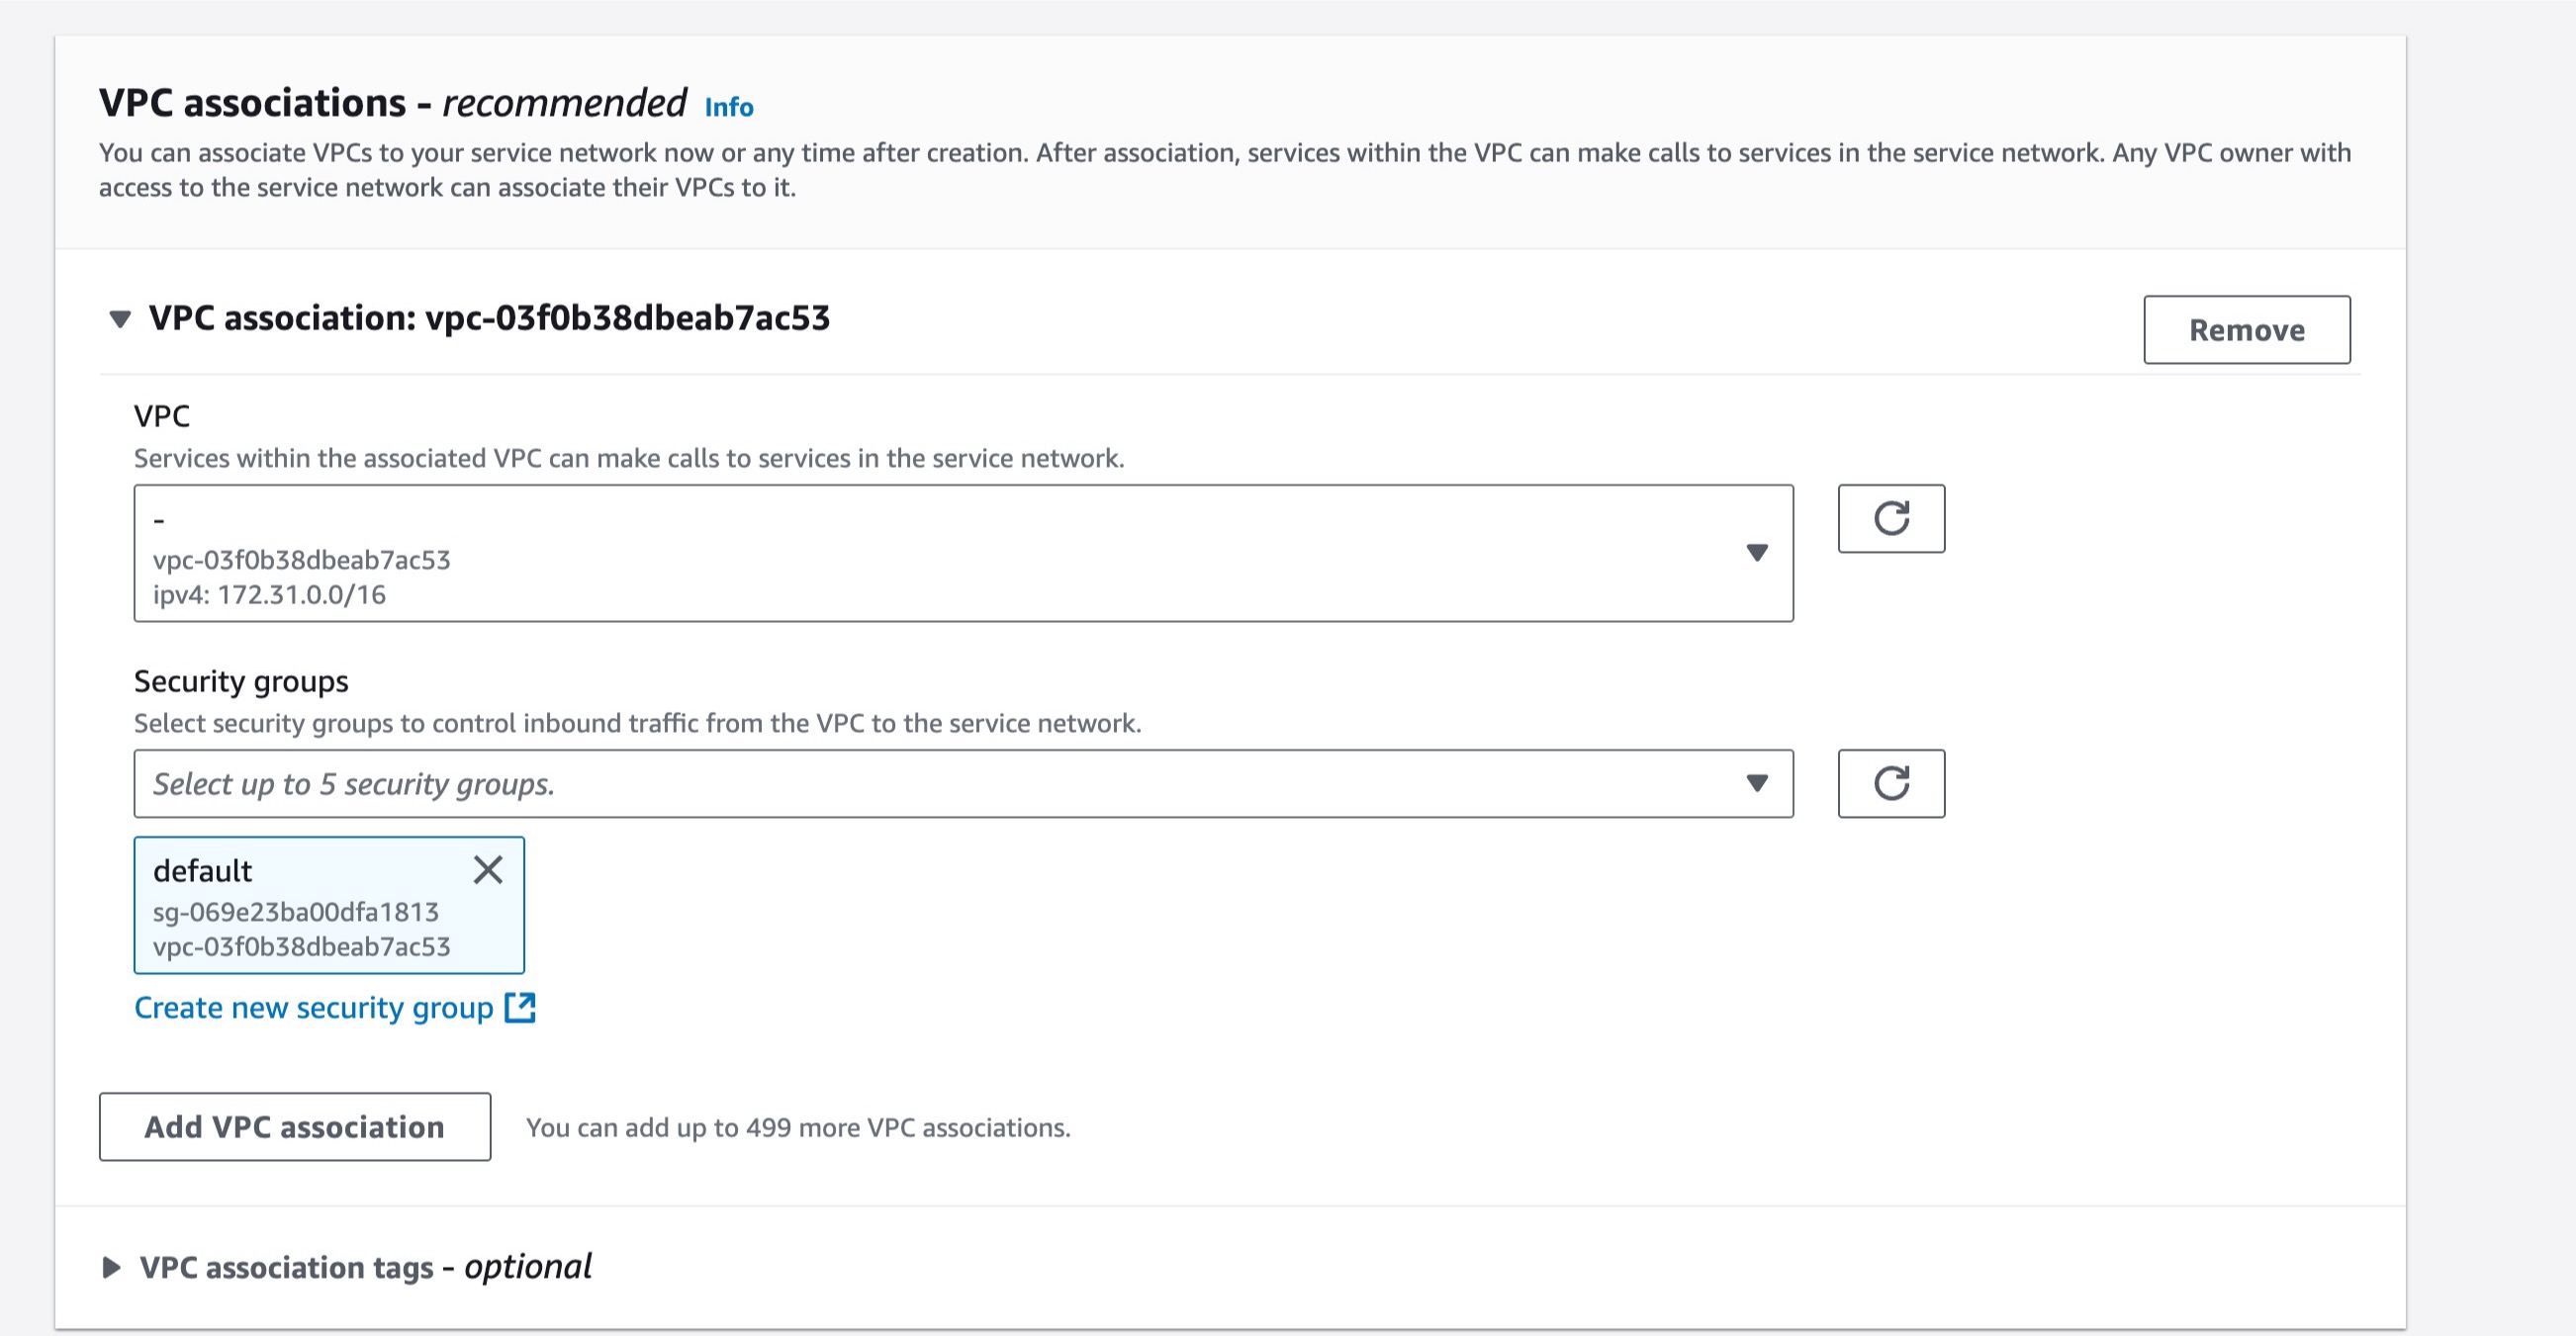Click Add VPC association
Viewport: 2576px width, 1336px height.
(x=295, y=1127)
